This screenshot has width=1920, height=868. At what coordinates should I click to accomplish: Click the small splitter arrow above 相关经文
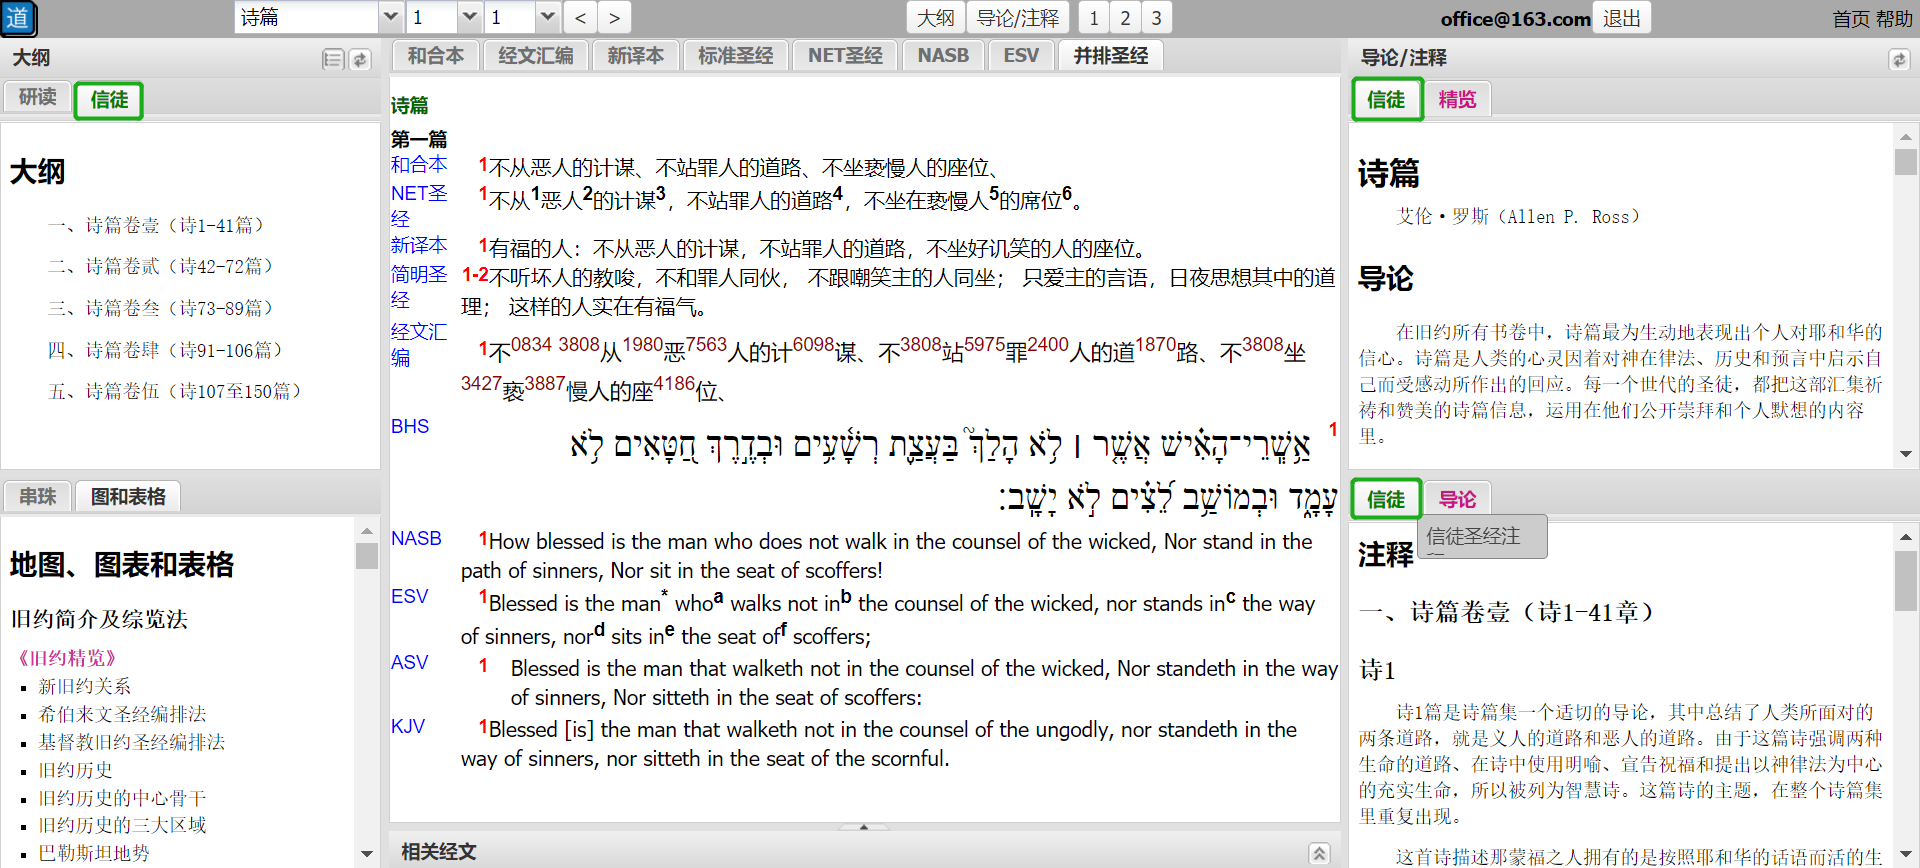pos(864,827)
